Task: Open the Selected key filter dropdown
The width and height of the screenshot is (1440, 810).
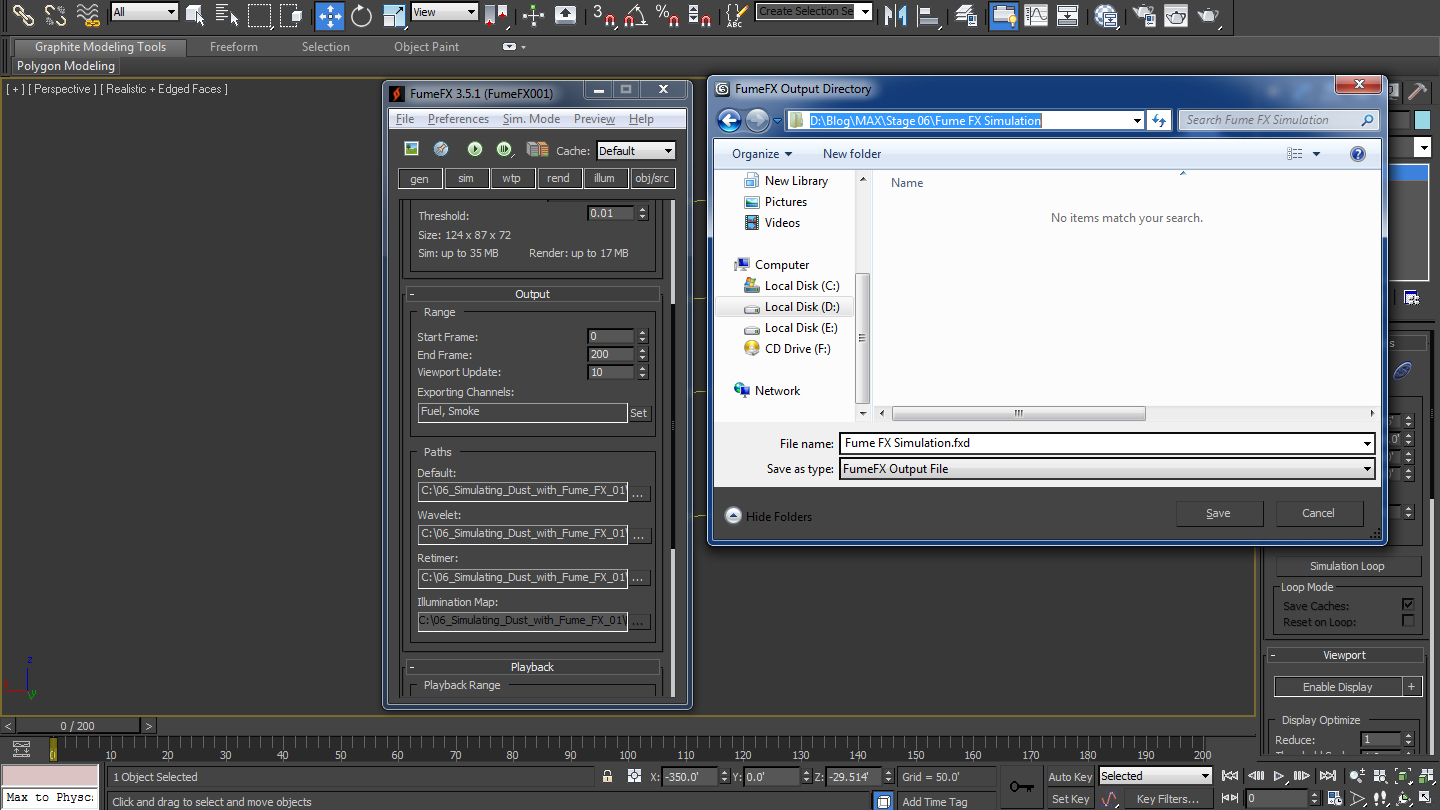Action: pos(1155,776)
